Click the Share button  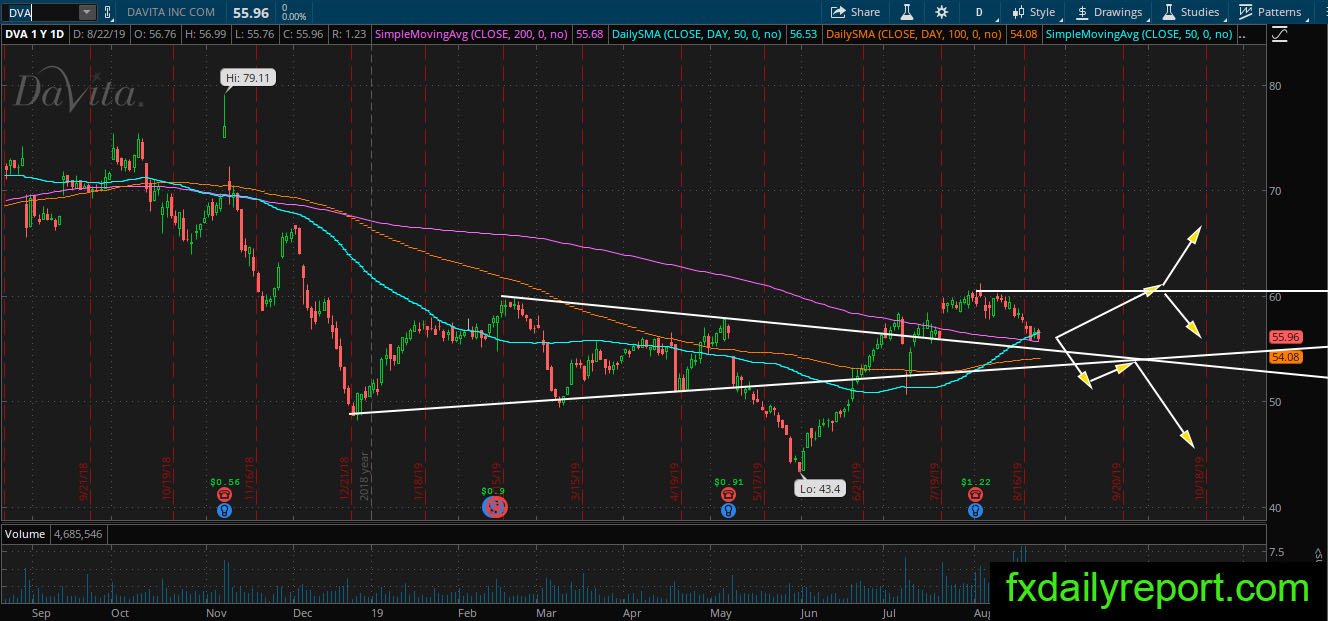[856, 12]
